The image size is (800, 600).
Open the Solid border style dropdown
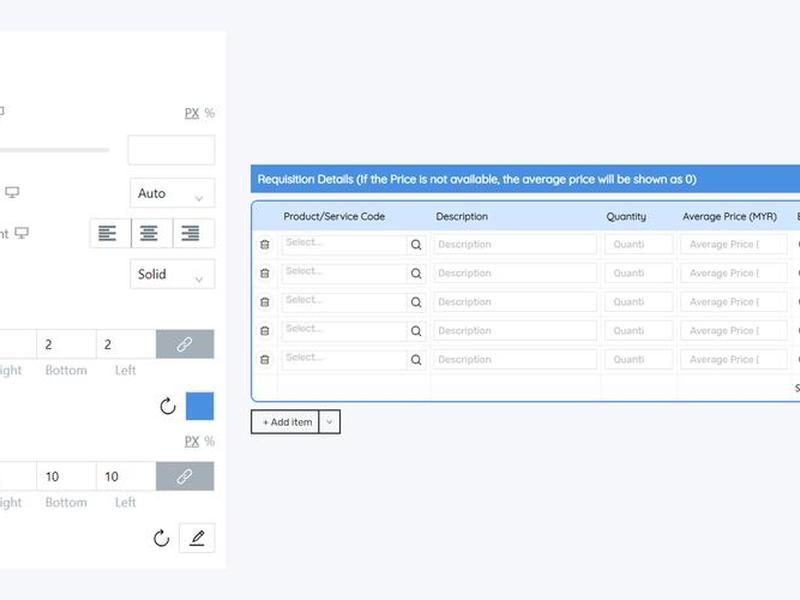tap(172, 274)
